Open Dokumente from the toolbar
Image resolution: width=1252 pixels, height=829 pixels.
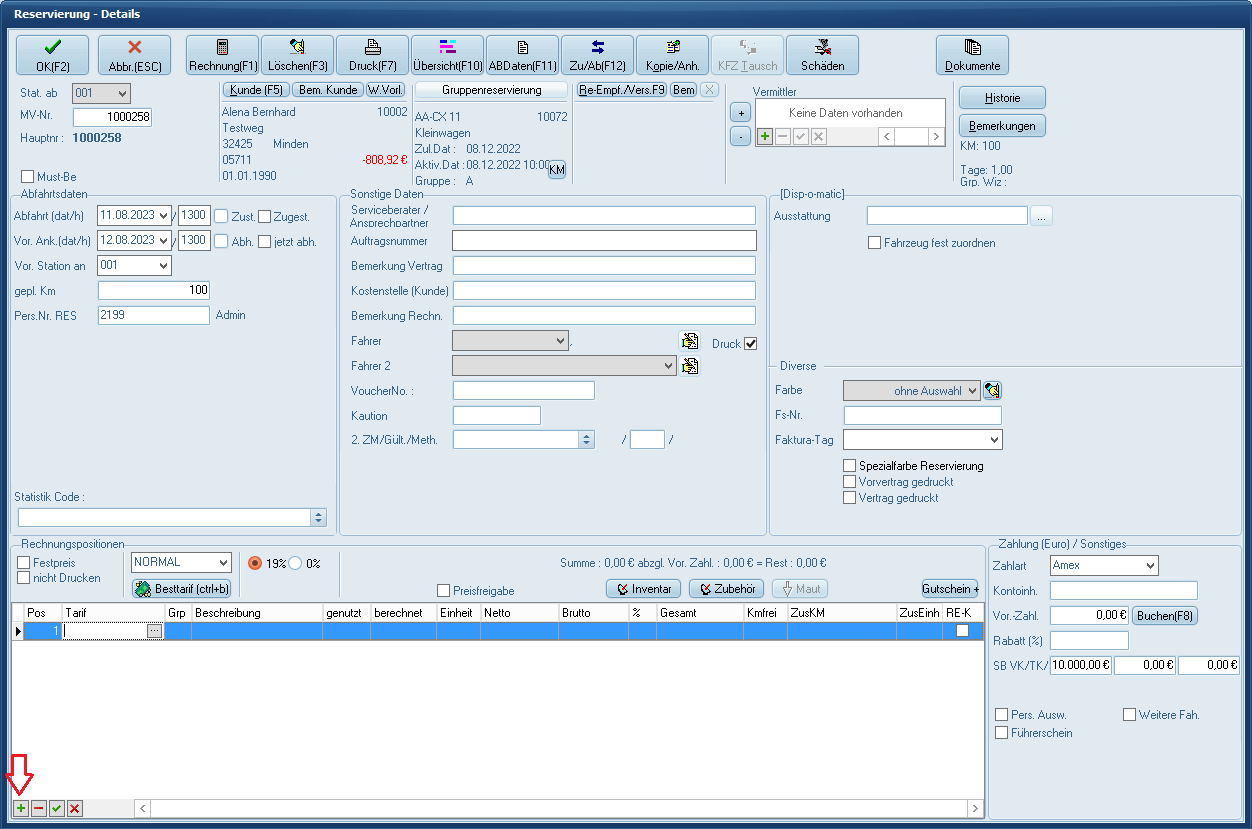pos(972,55)
